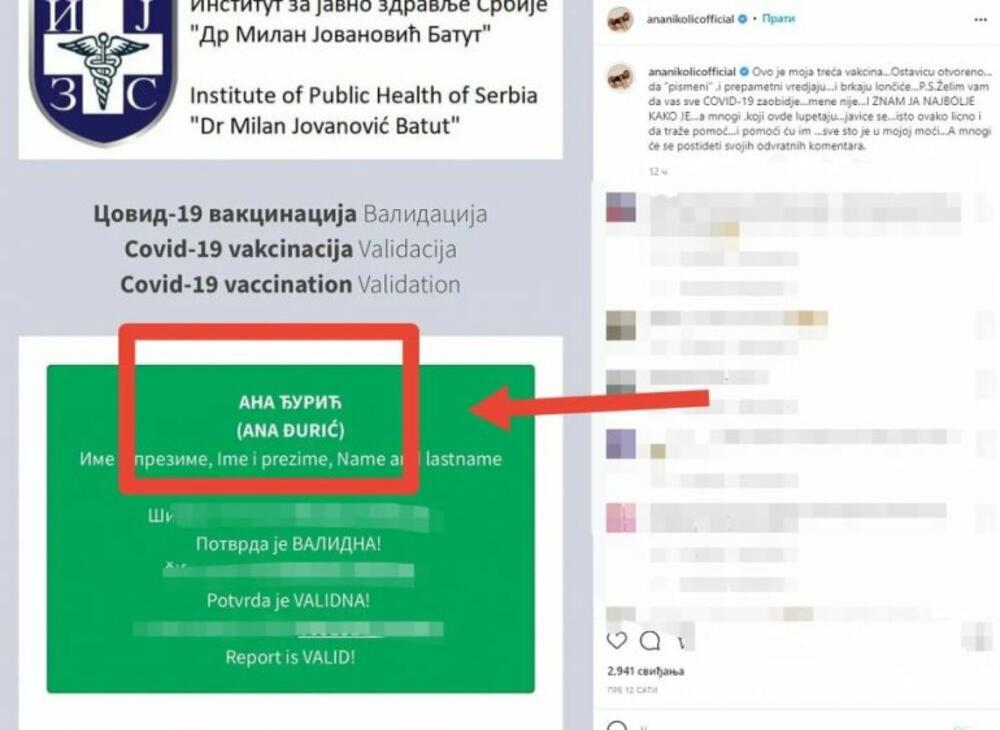
Task: Like the post with heart icon
Action: coord(617,640)
